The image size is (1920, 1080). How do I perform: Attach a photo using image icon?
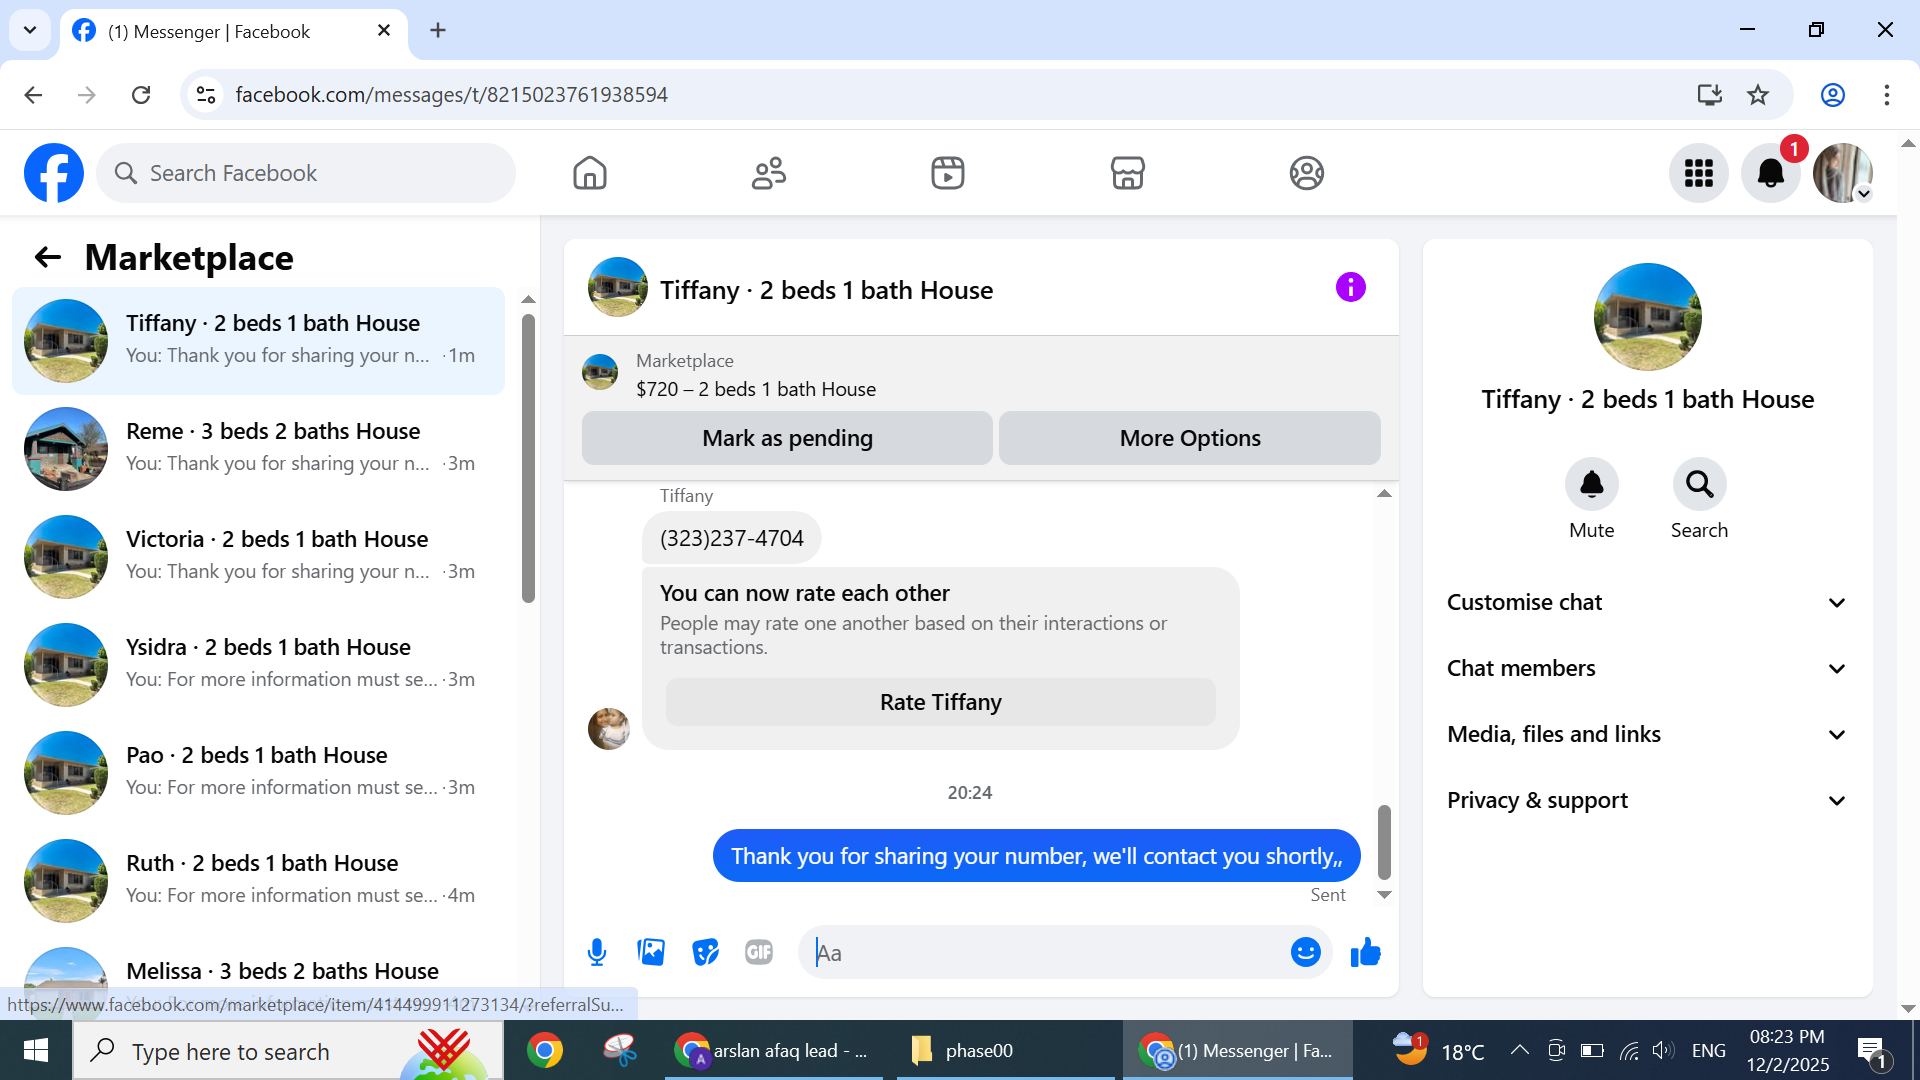651,952
